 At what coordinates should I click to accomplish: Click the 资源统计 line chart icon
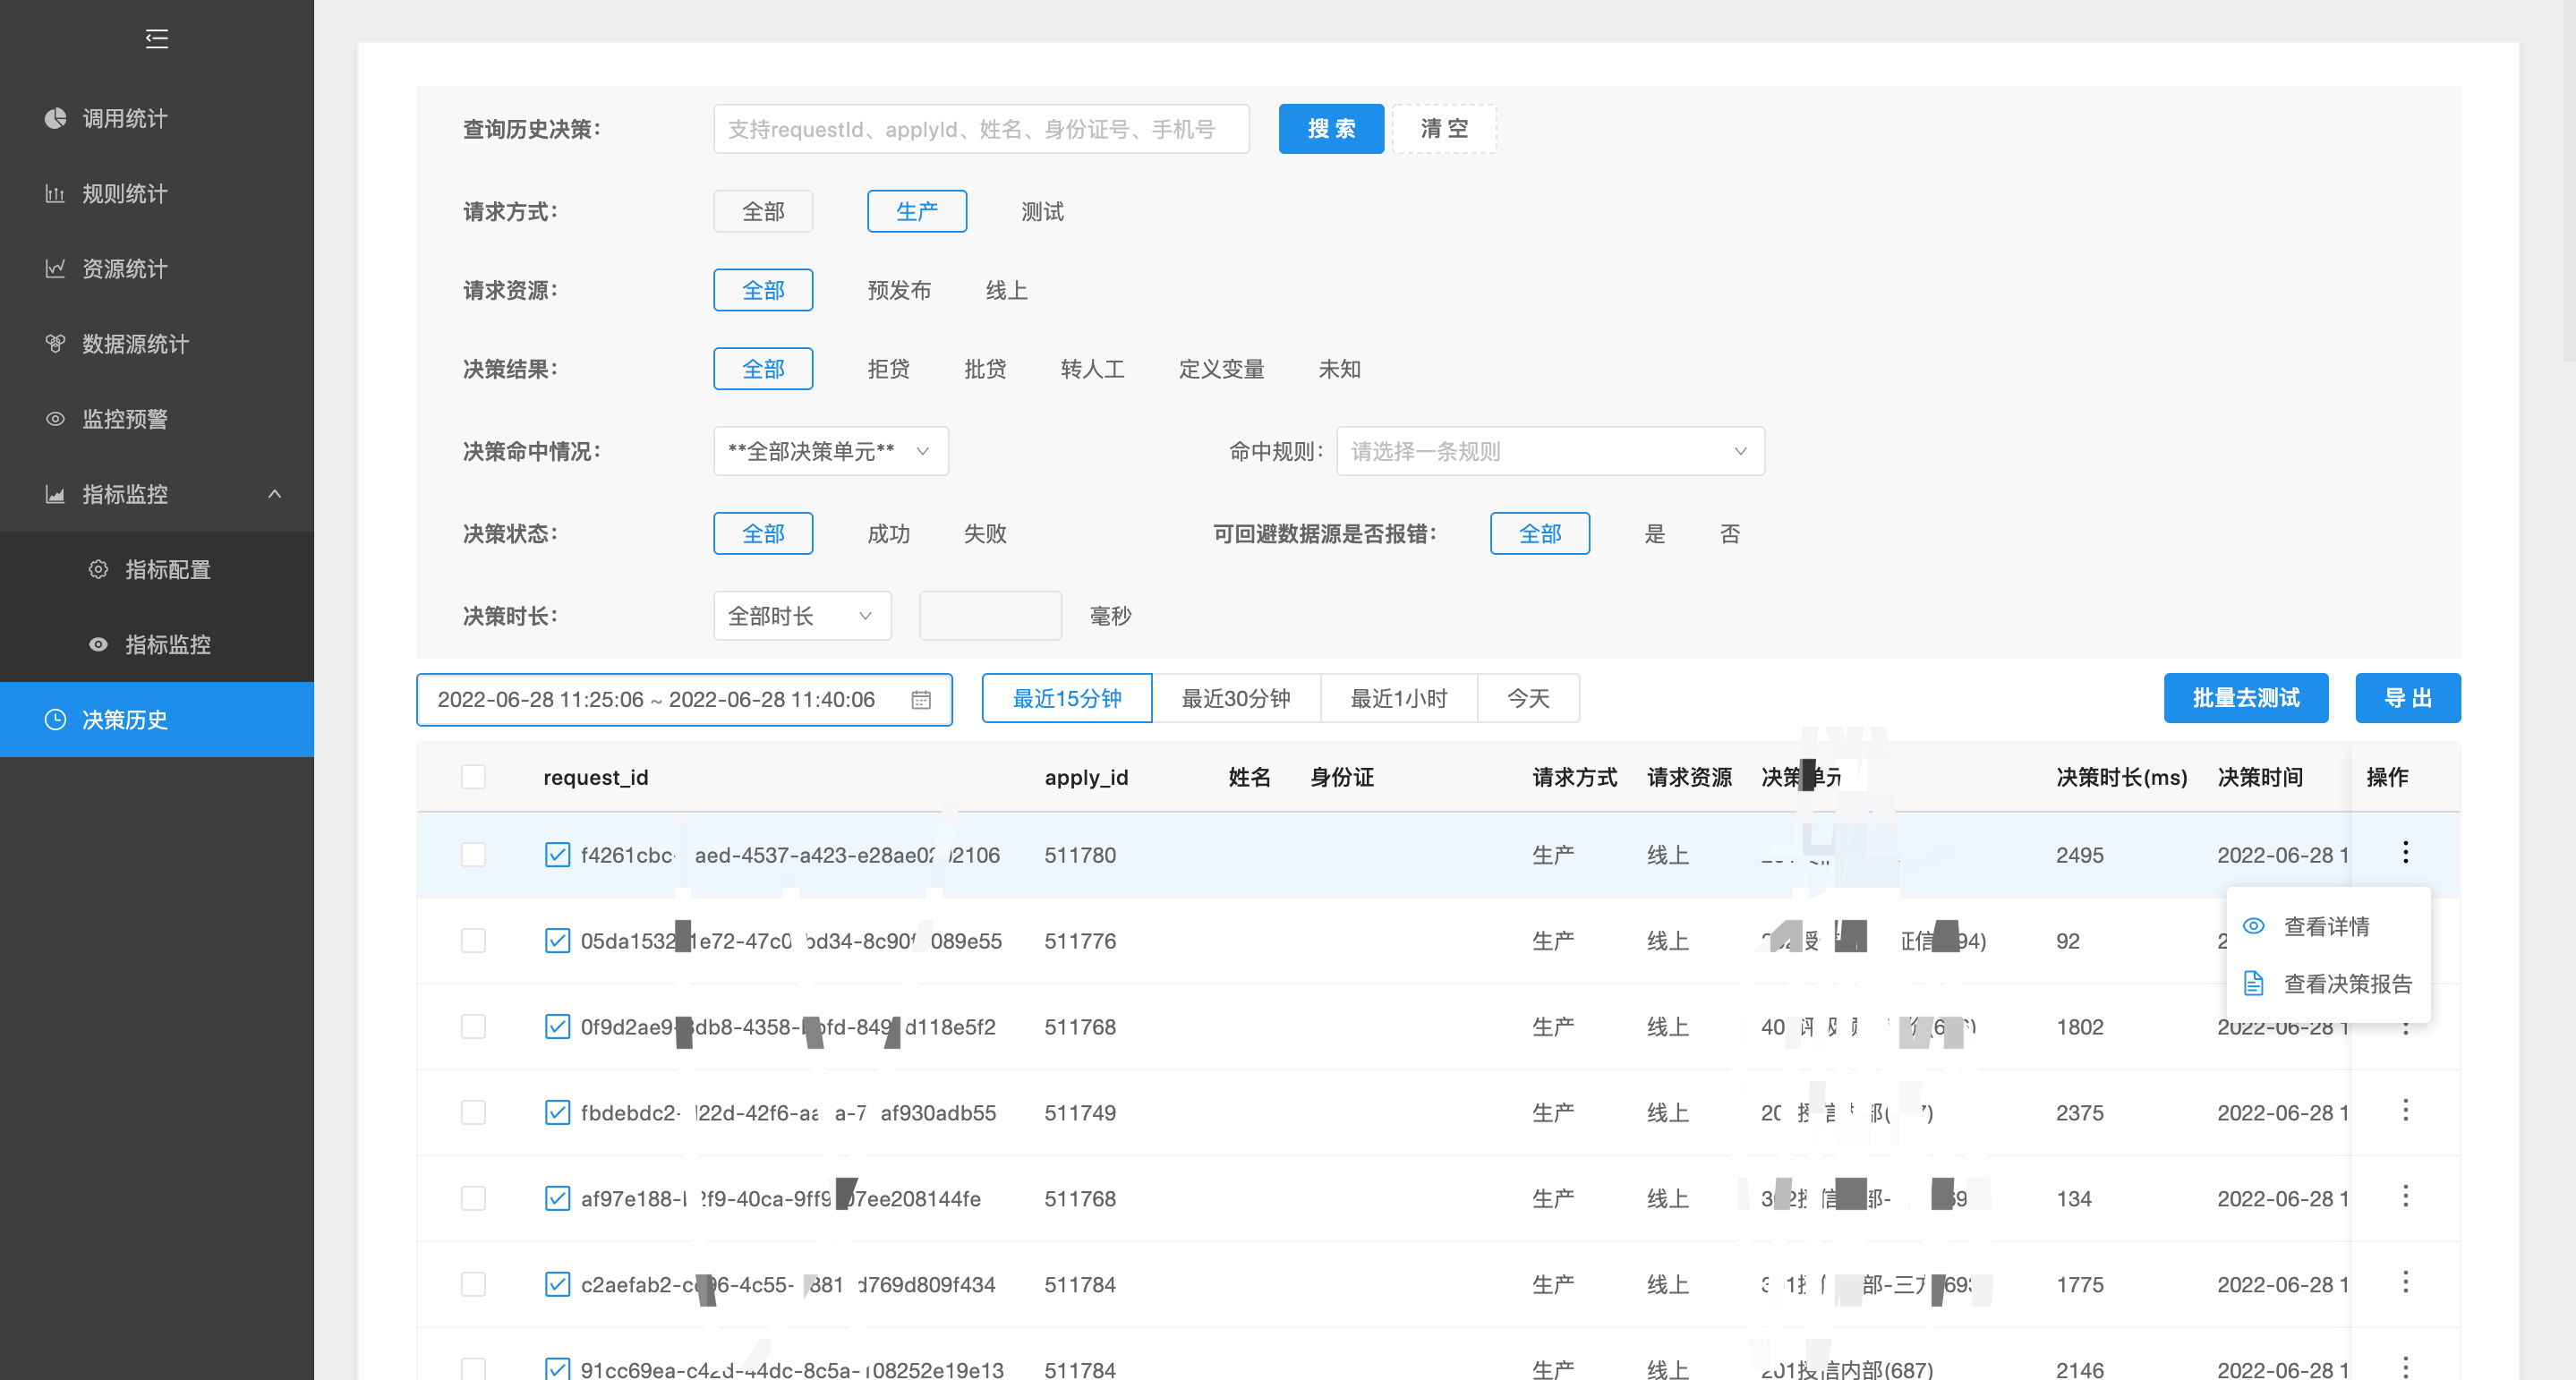[55, 268]
